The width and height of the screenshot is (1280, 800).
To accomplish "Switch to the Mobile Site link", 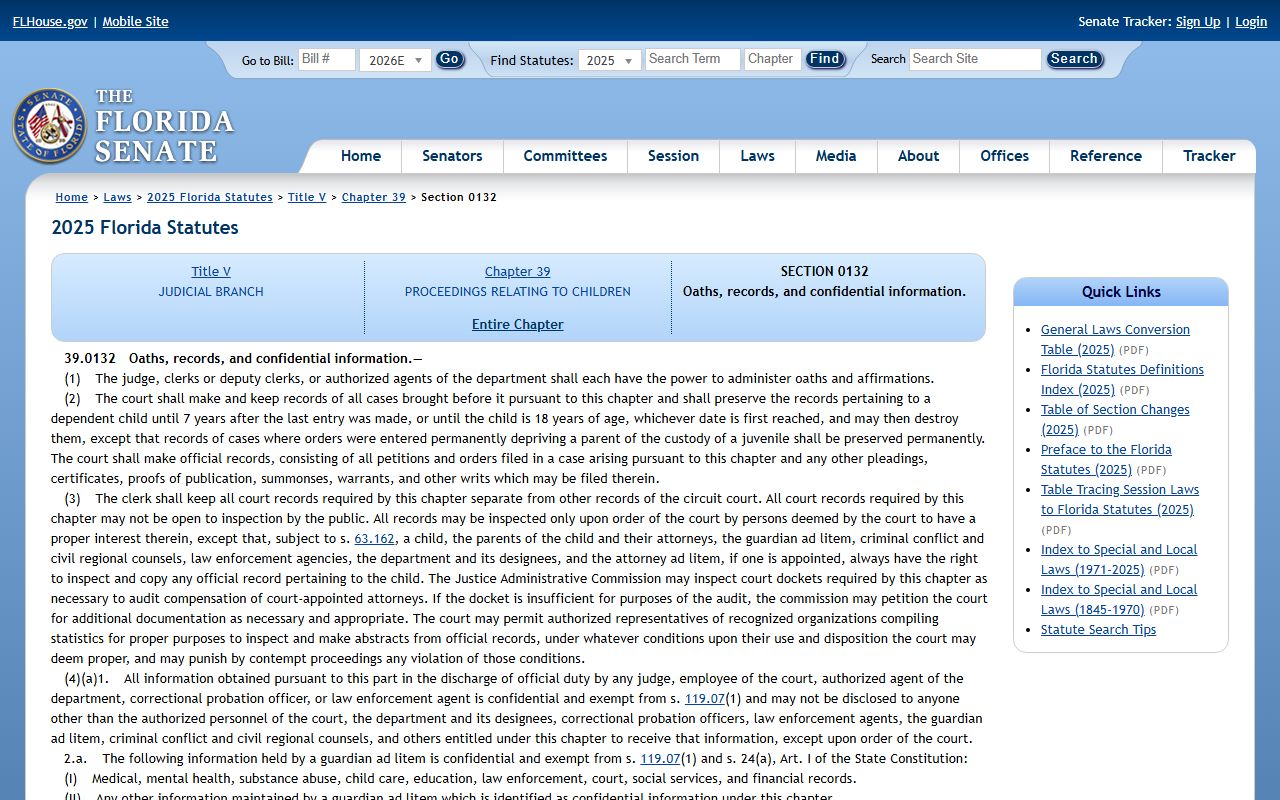I will [135, 21].
